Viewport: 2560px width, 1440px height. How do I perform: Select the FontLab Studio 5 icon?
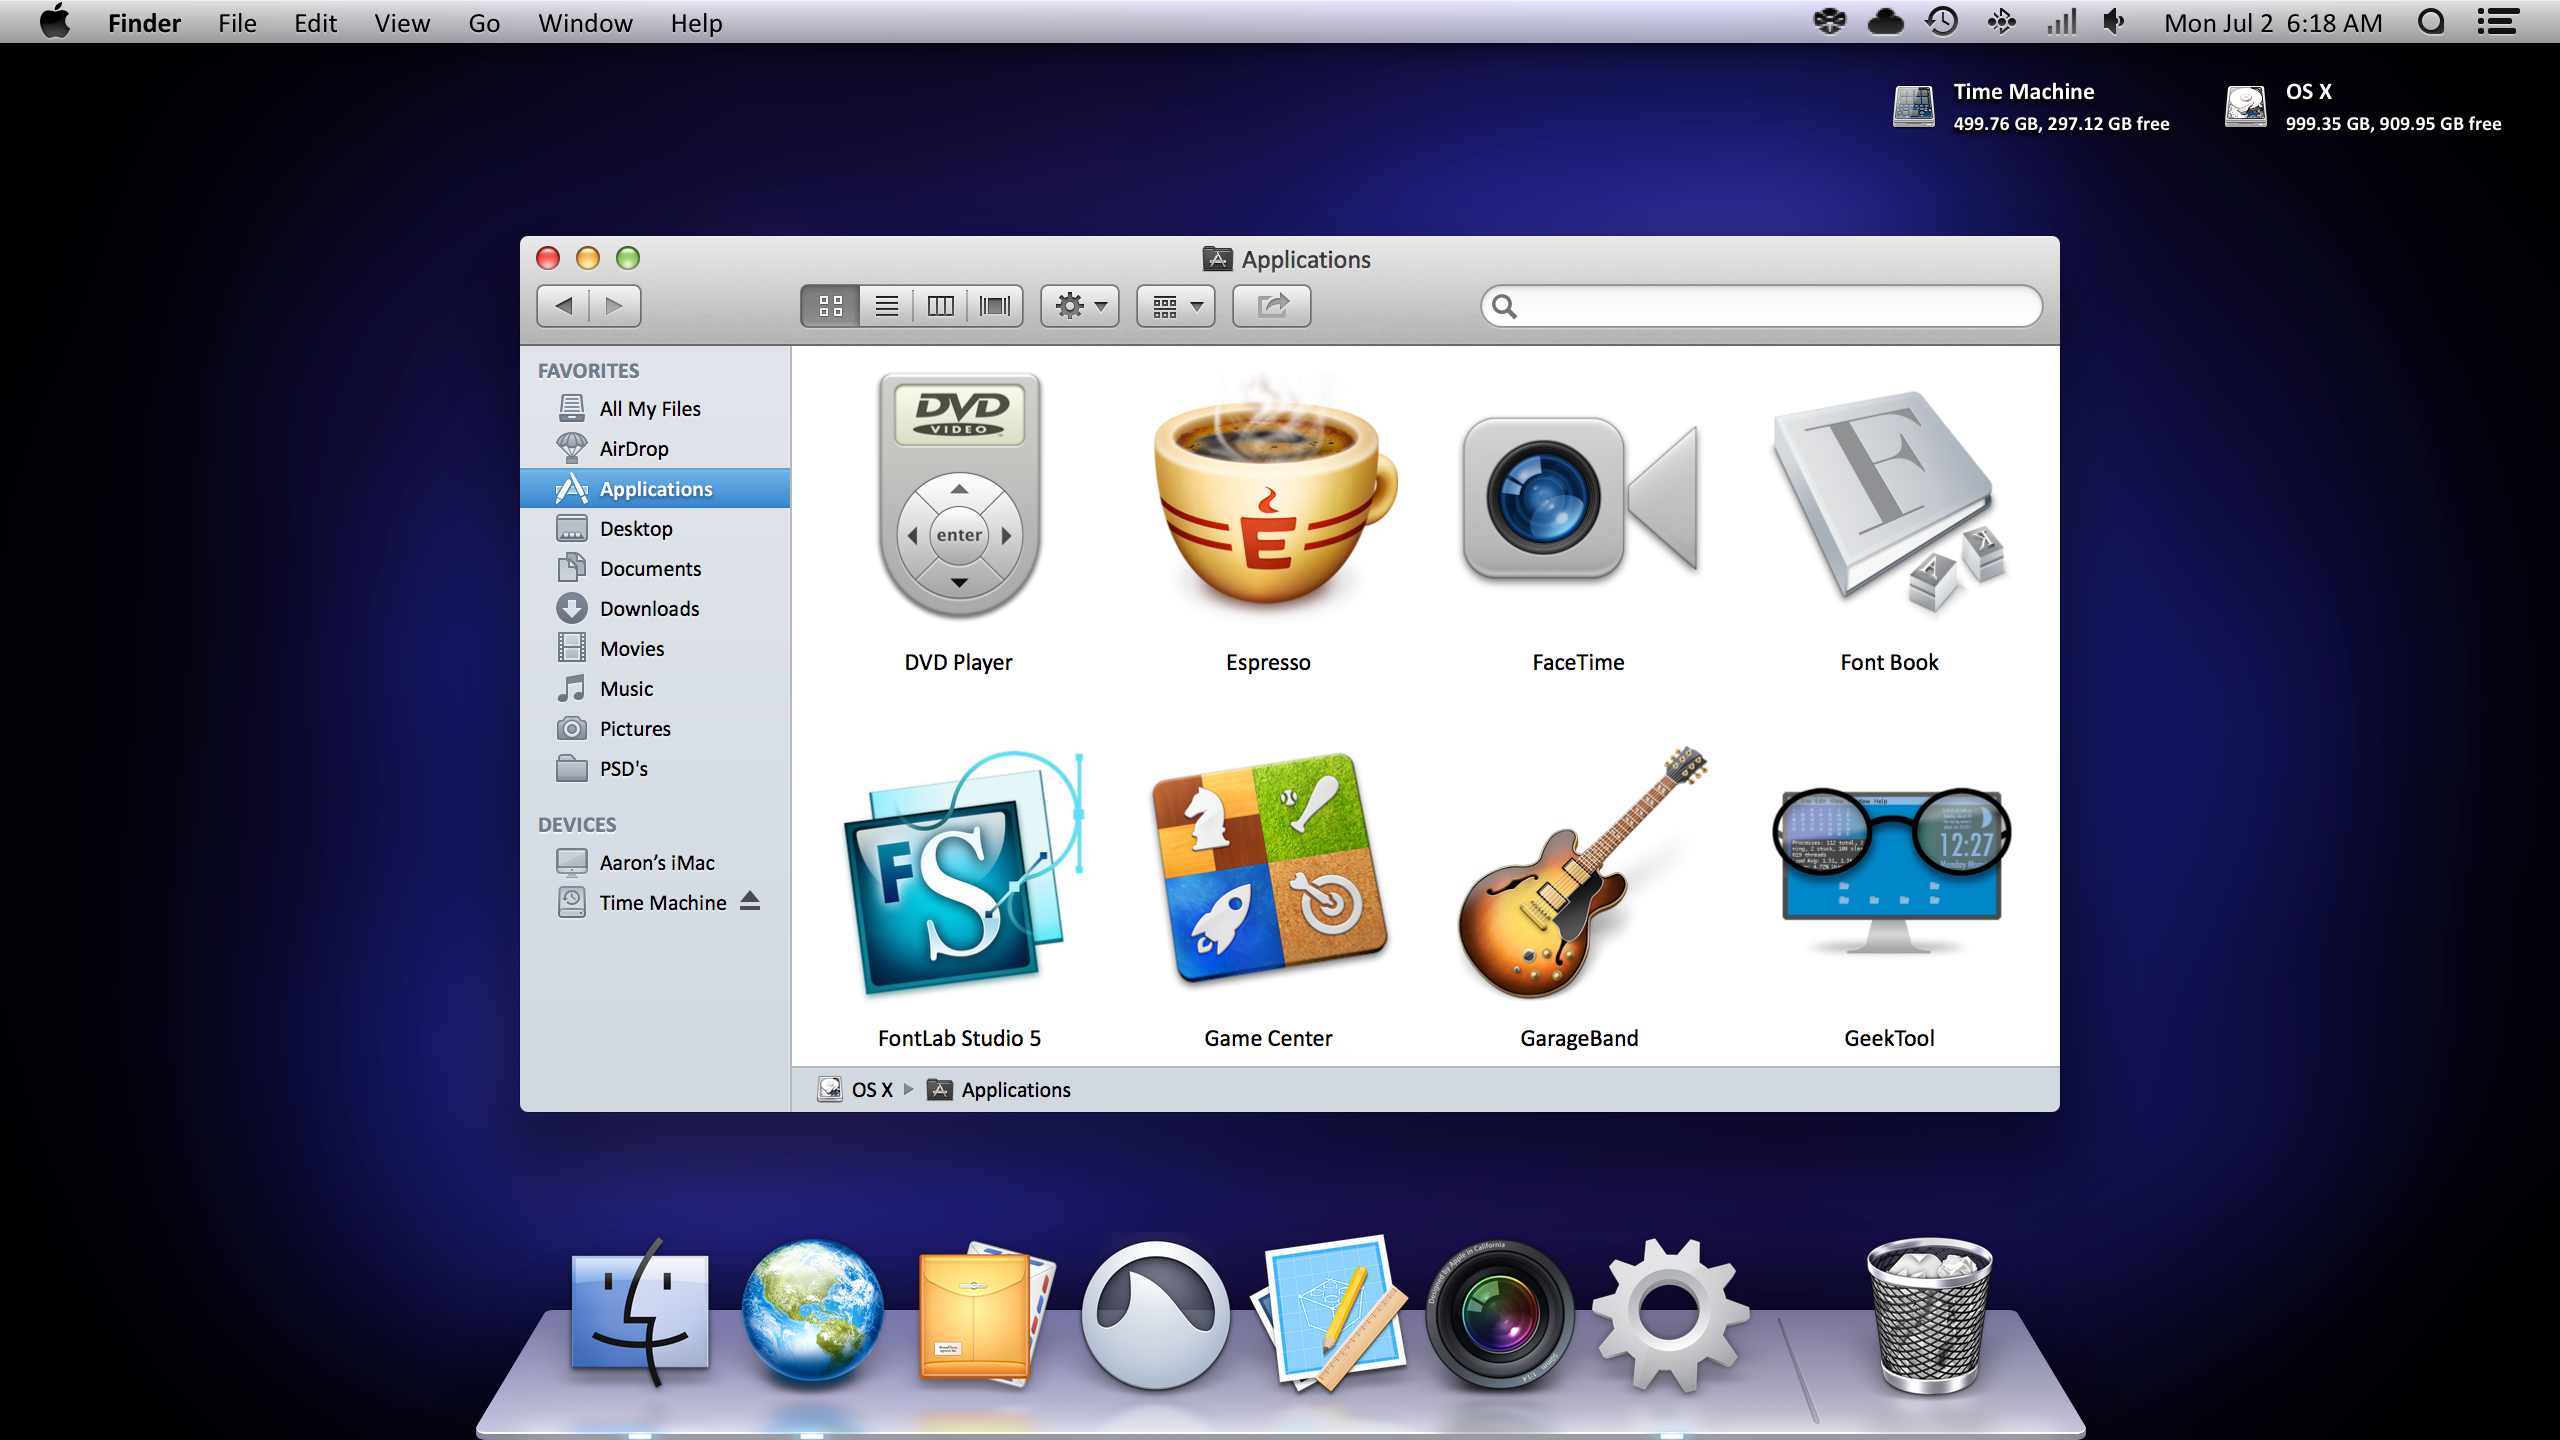point(962,873)
